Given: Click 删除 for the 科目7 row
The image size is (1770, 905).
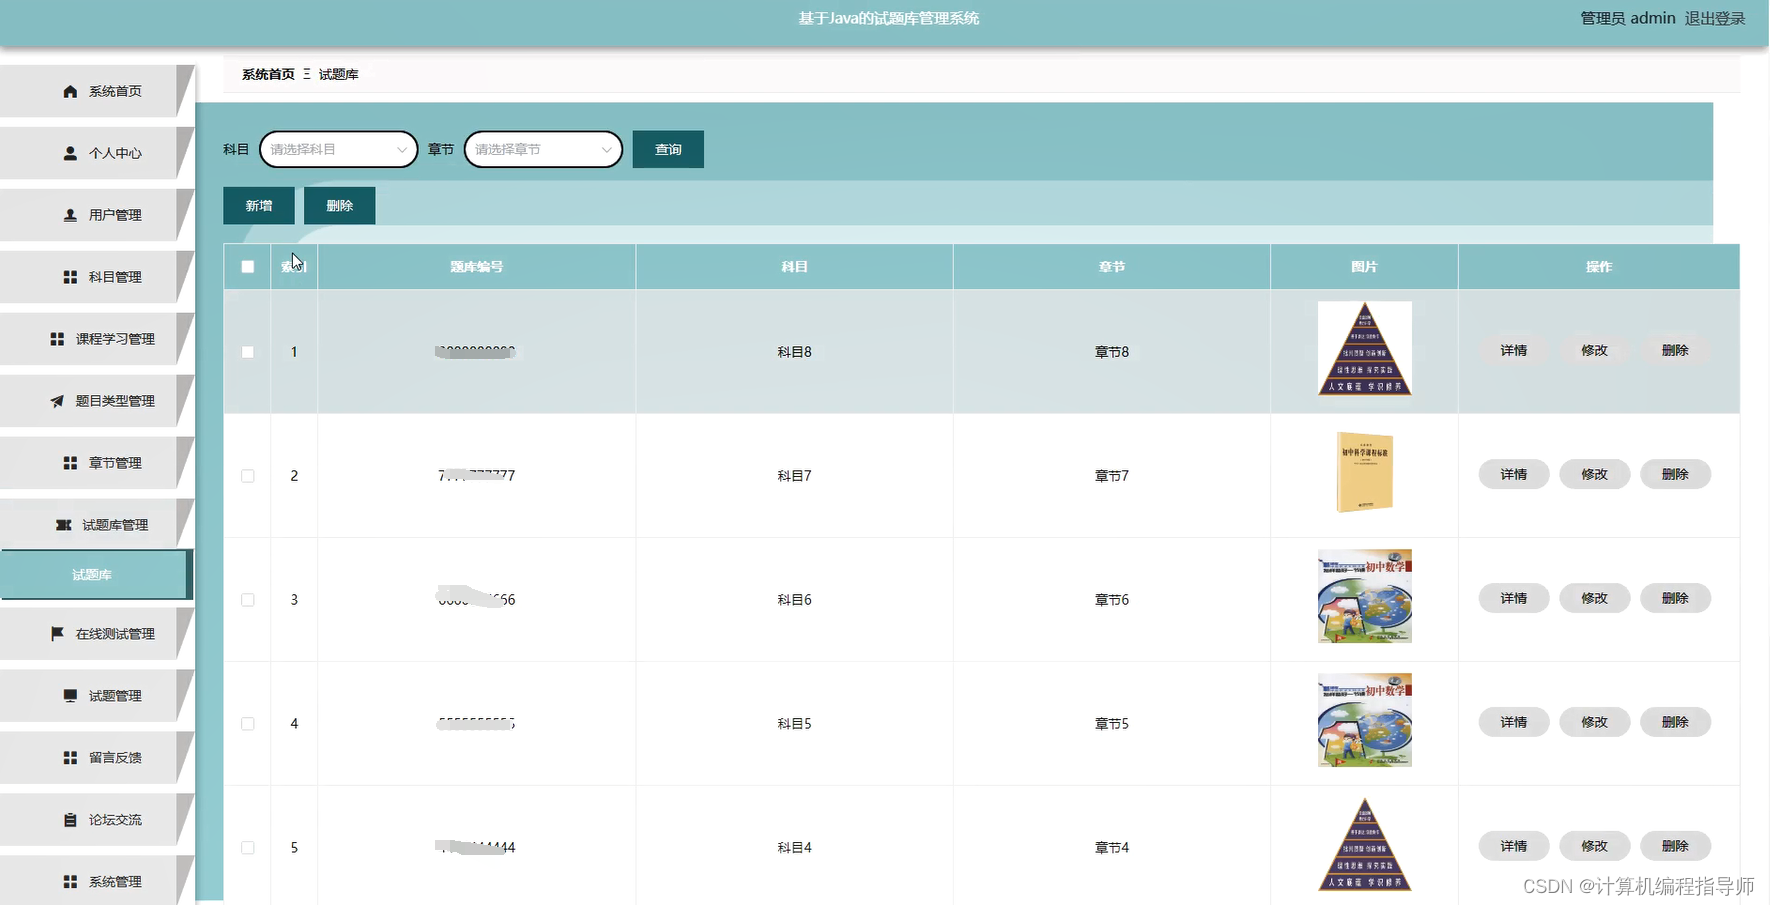Looking at the screenshot, I should coord(1675,474).
